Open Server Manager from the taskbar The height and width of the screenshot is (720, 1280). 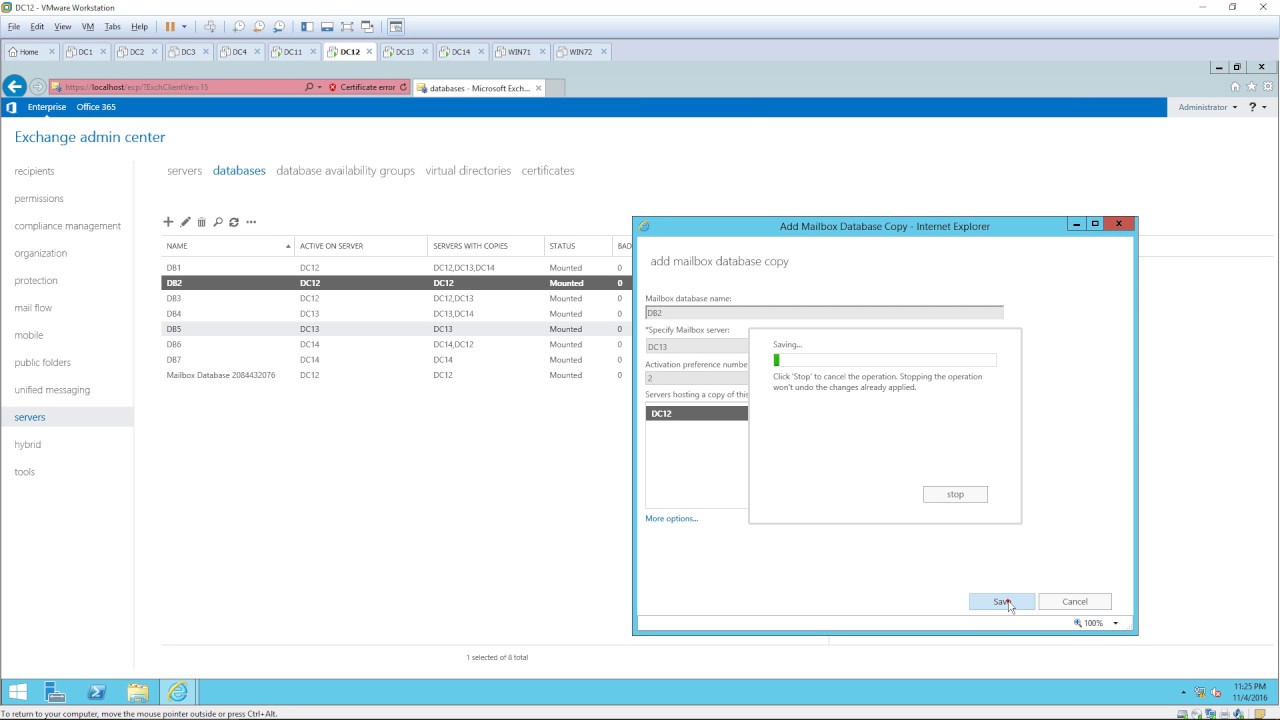point(55,692)
